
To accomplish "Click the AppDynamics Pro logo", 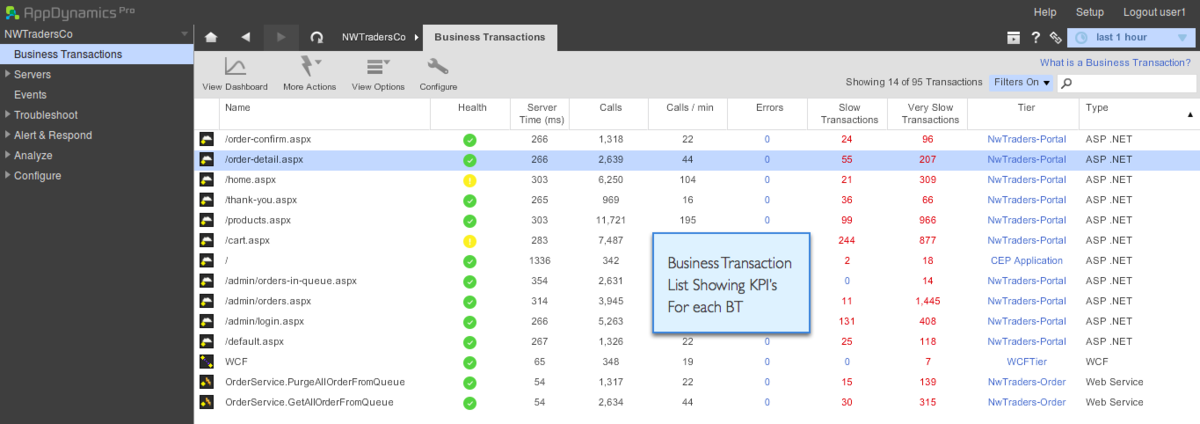I will [72, 12].
